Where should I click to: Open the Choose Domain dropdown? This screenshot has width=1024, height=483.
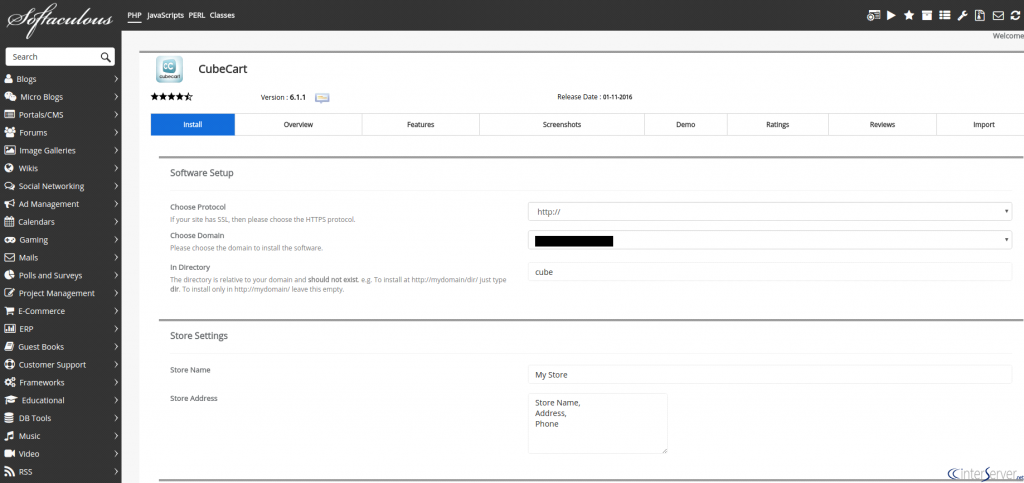[770, 240]
